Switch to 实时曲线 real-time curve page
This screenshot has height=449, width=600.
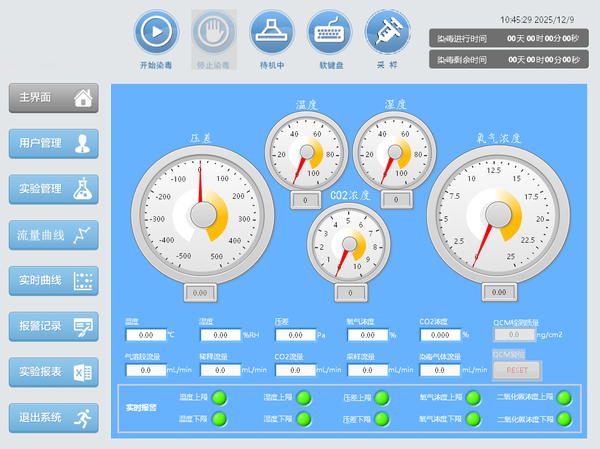click(x=54, y=280)
